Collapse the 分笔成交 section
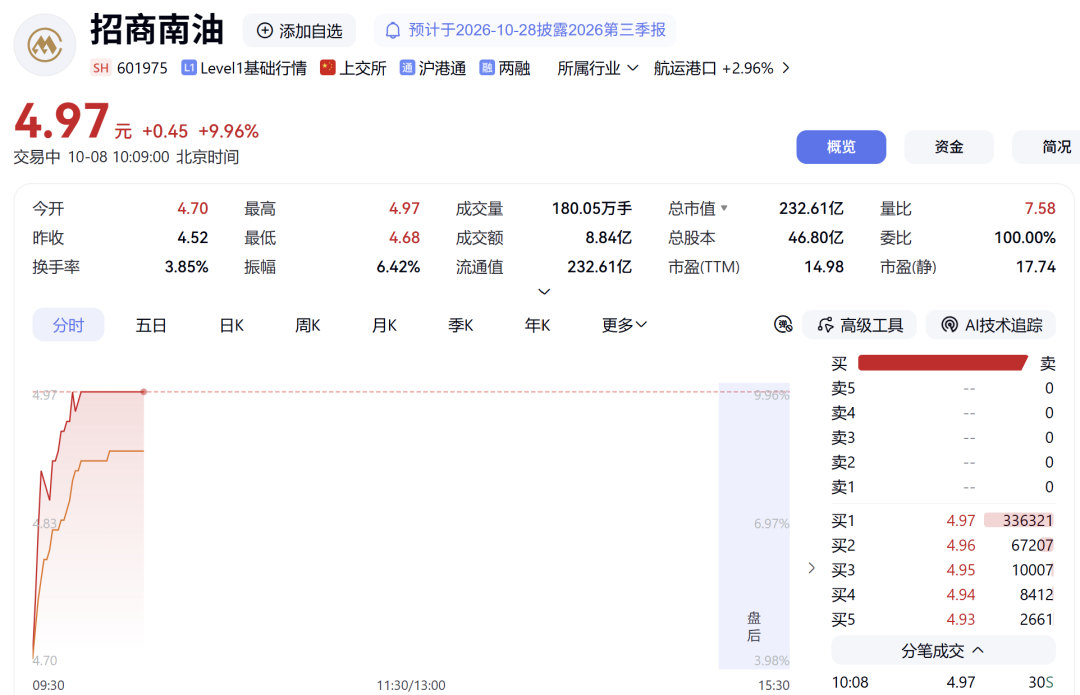The height and width of the screenshot is (695, 1080). click(943, 651)
